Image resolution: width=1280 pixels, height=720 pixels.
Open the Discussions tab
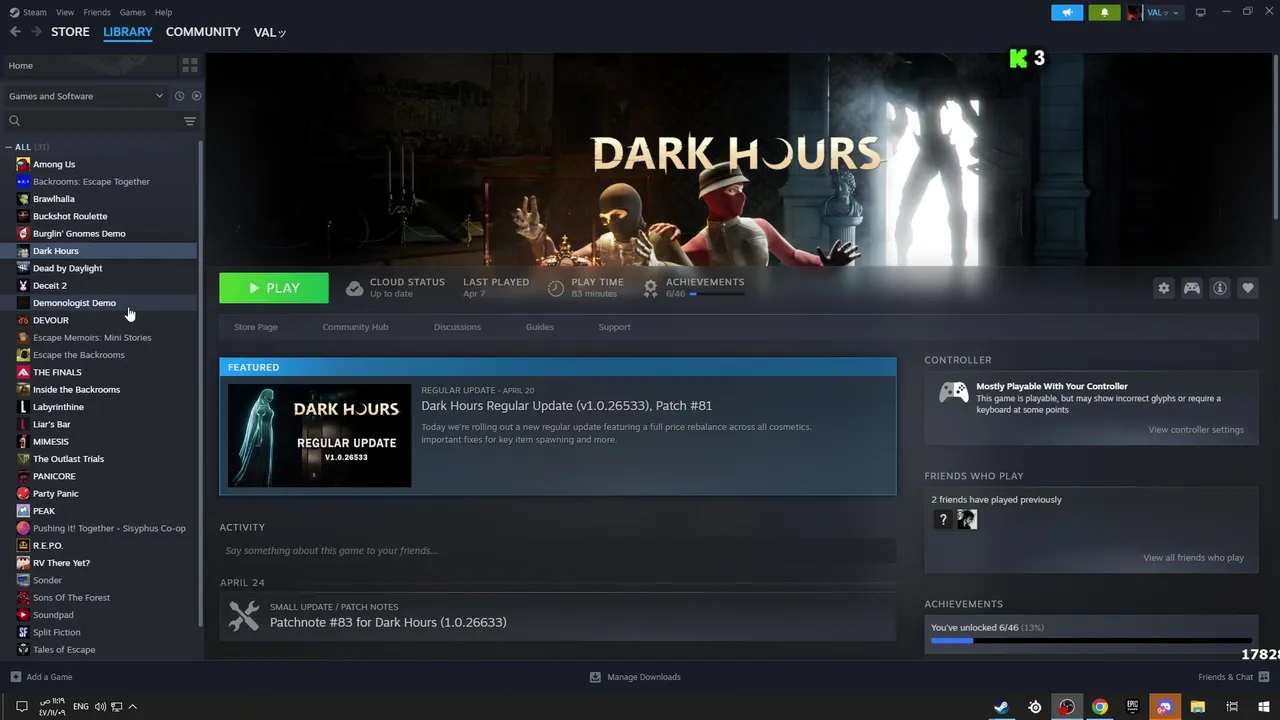[457, 327]
